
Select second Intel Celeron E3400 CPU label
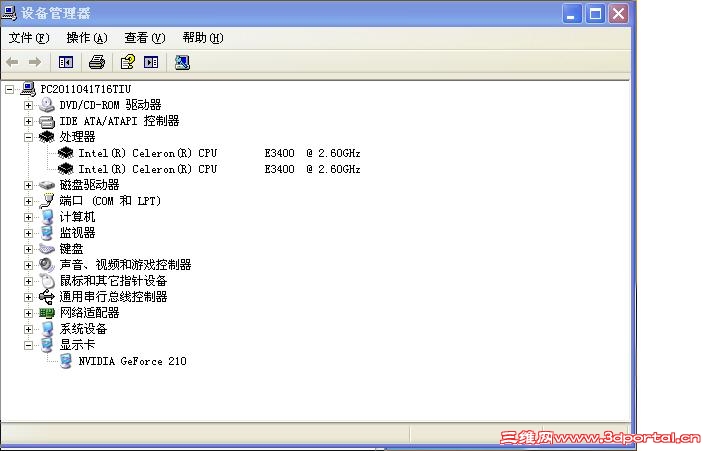(219, 169)
